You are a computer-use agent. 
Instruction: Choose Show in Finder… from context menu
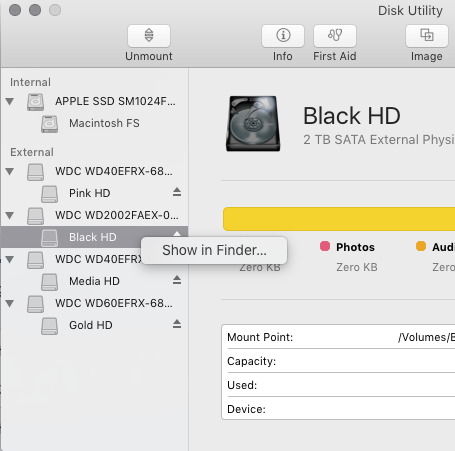click(214, 250)
